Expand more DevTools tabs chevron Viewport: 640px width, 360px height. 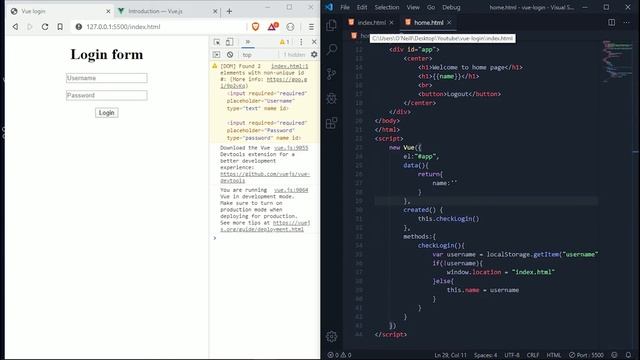247,42
